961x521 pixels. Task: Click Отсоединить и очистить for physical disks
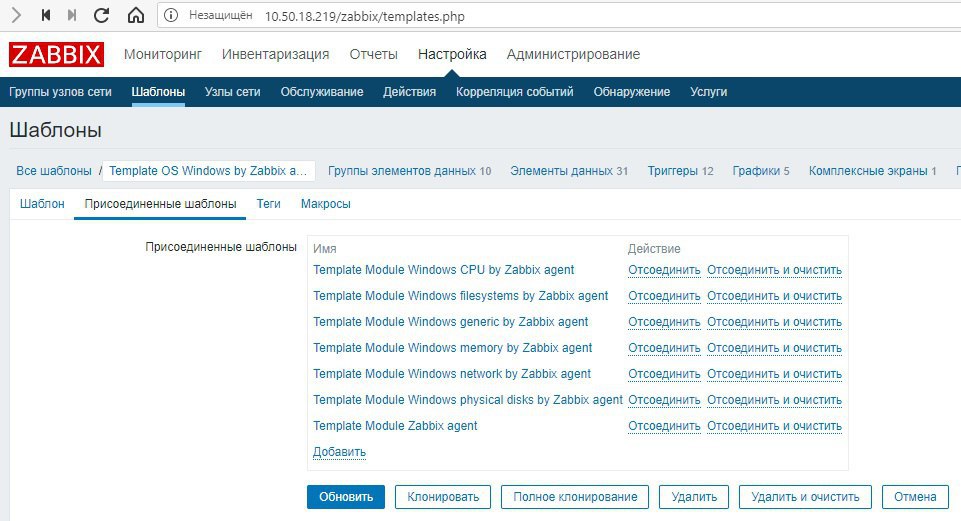(x=775, y=400)
